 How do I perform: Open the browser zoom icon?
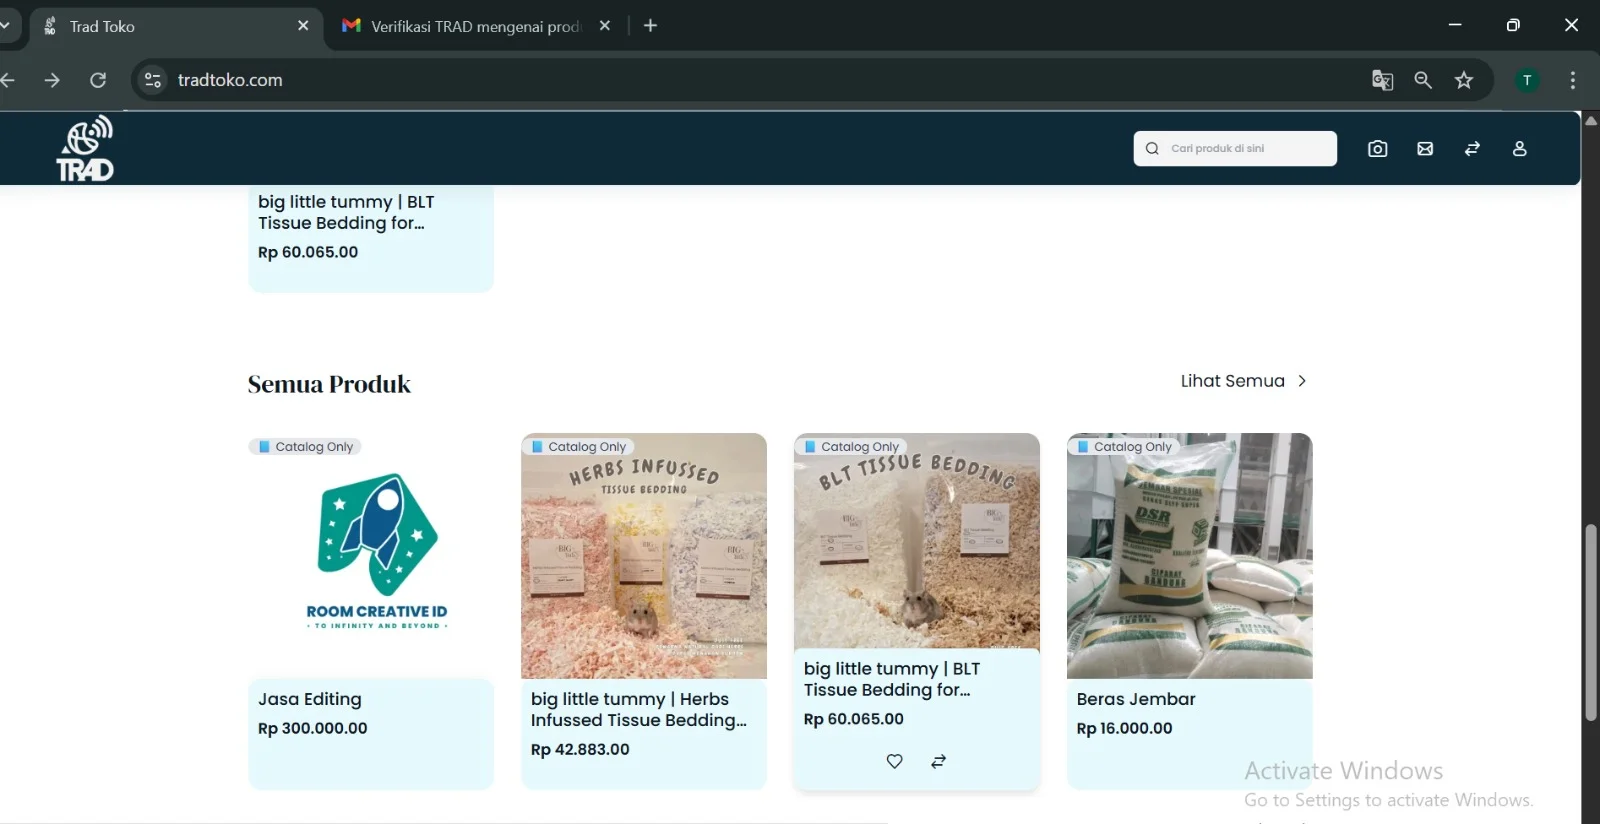coord(1423,80)
